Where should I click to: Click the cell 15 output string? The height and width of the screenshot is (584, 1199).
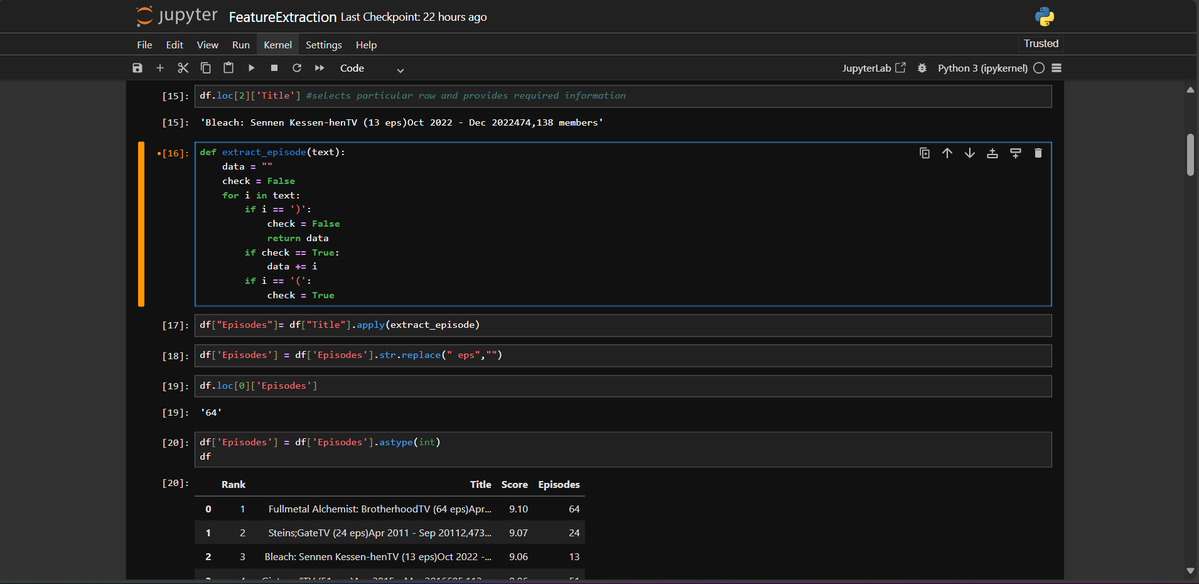point(401,122)
